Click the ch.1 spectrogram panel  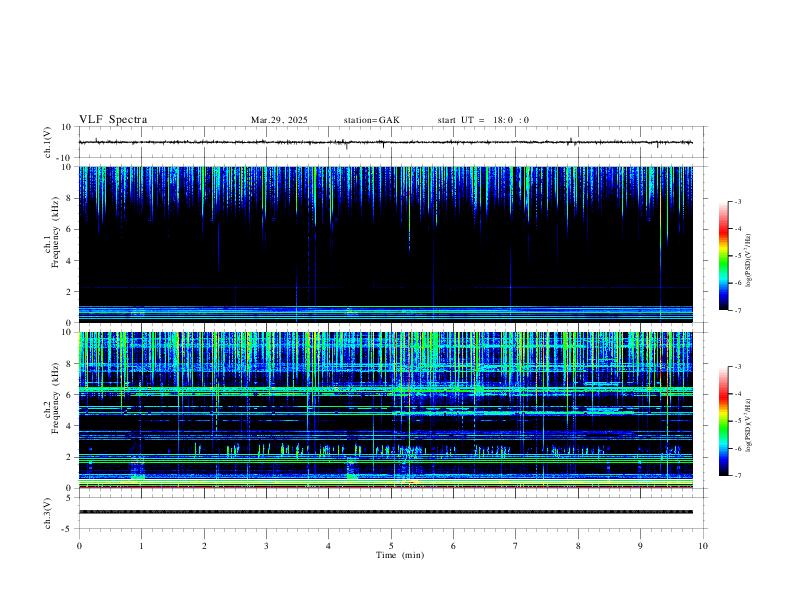pyautogui.click(x=385, y=244)
